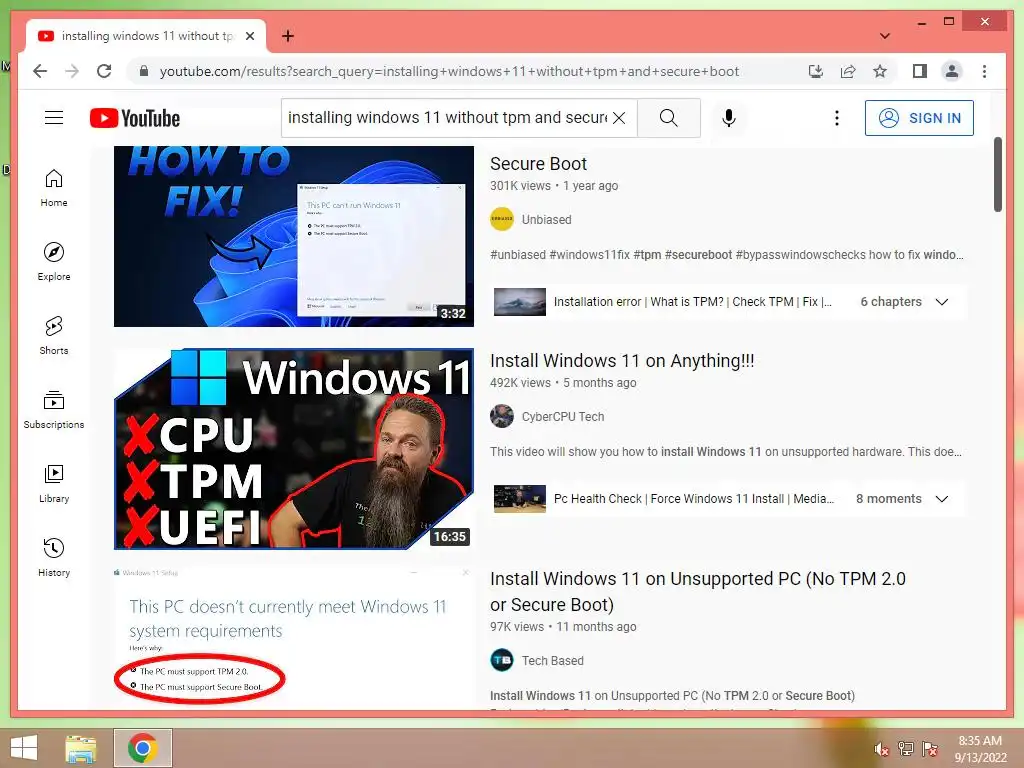The height and width of the screenshot is (768, 1024).
Task: Open a new tab with the plus
Action: (x=288, y=36)
